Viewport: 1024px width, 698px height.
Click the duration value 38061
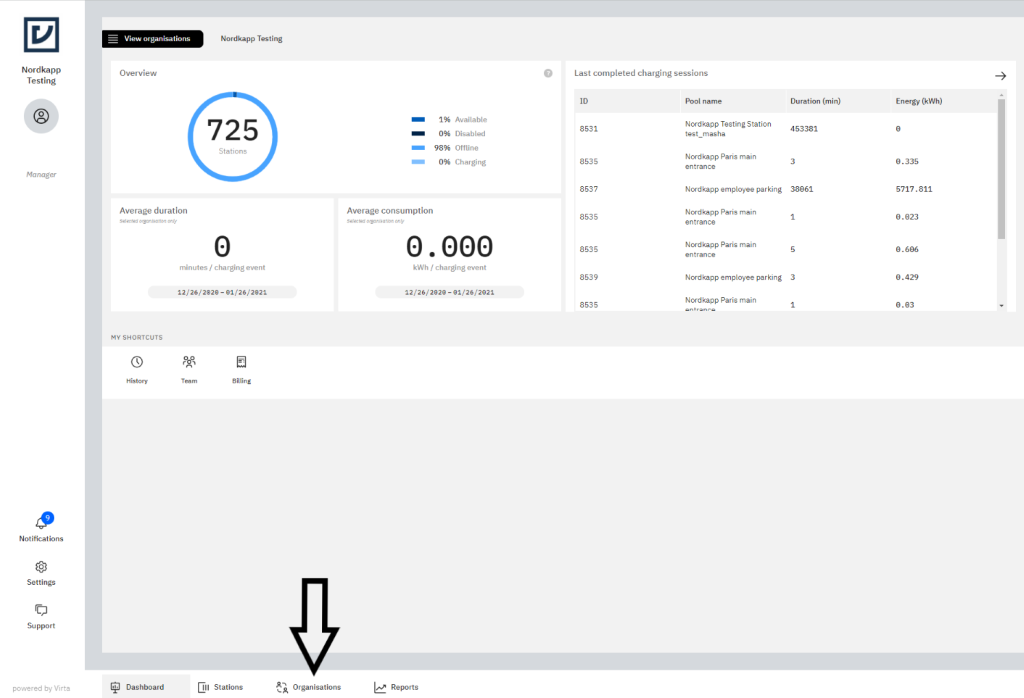pos(801,189)
